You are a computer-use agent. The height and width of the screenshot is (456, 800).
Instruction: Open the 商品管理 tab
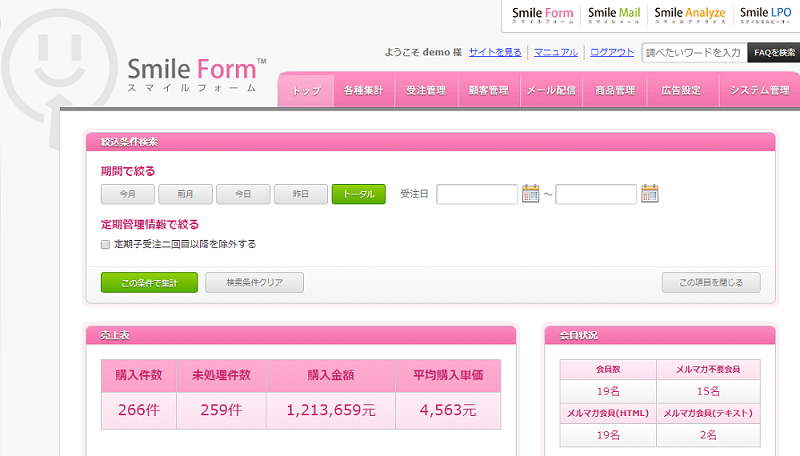[615, 91]
